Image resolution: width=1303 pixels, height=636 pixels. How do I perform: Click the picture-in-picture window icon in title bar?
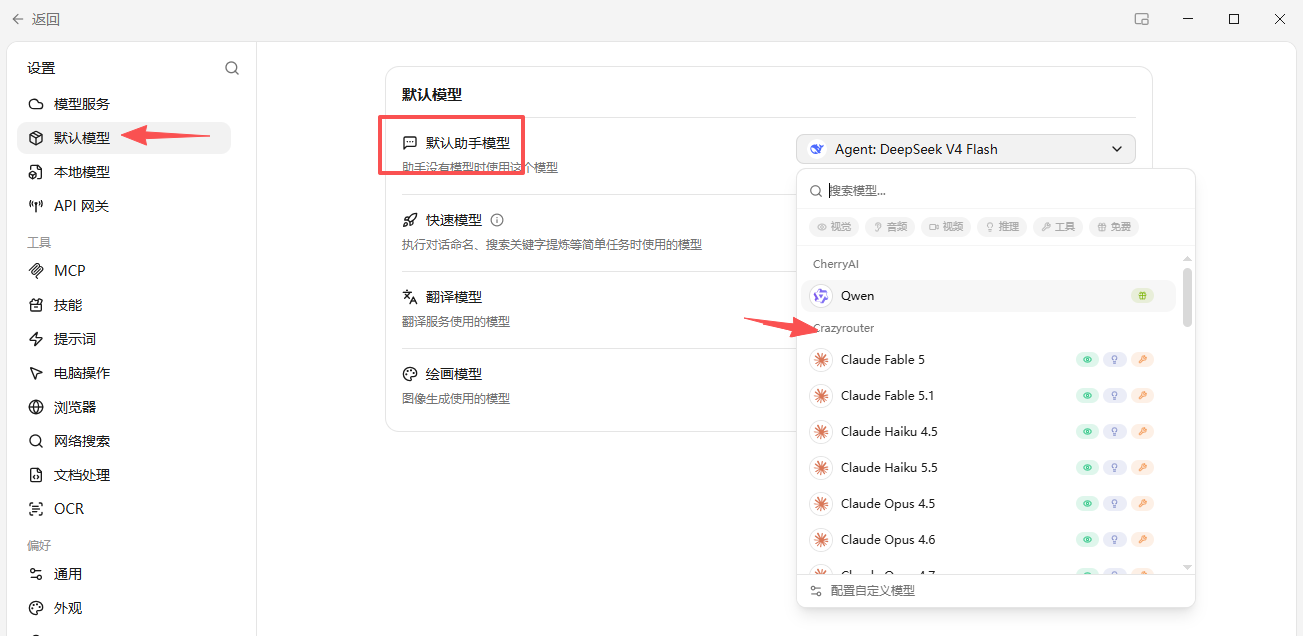1142,19
